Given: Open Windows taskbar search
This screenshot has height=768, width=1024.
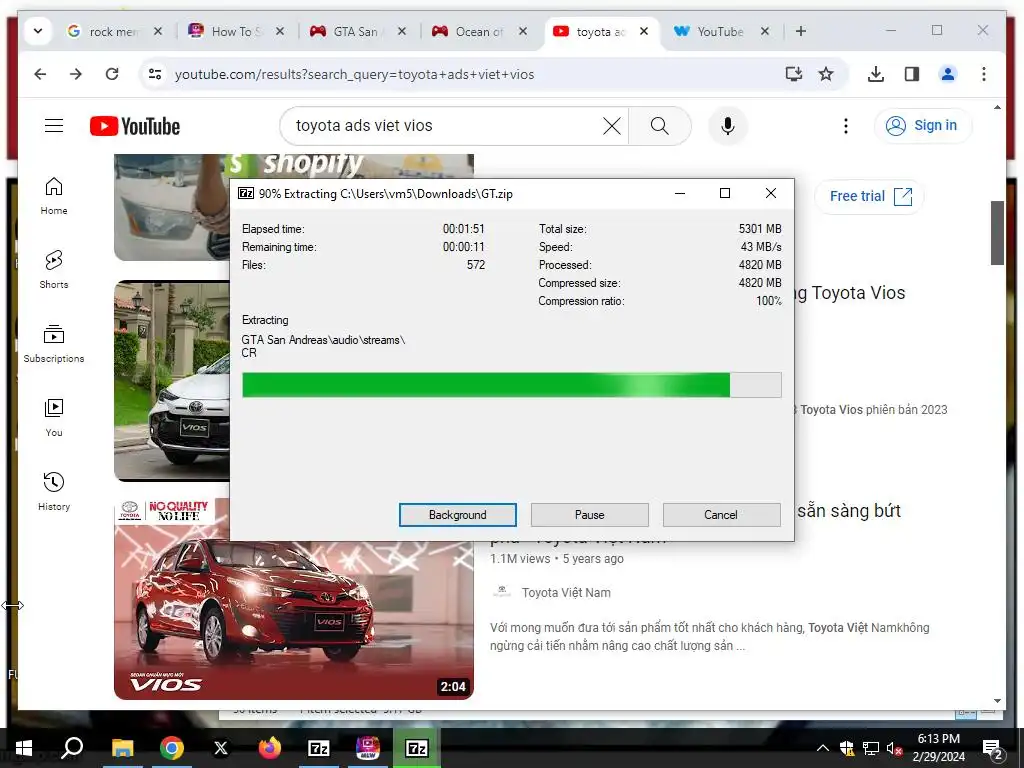Looking at the screenshot, I should pos(72,748).
